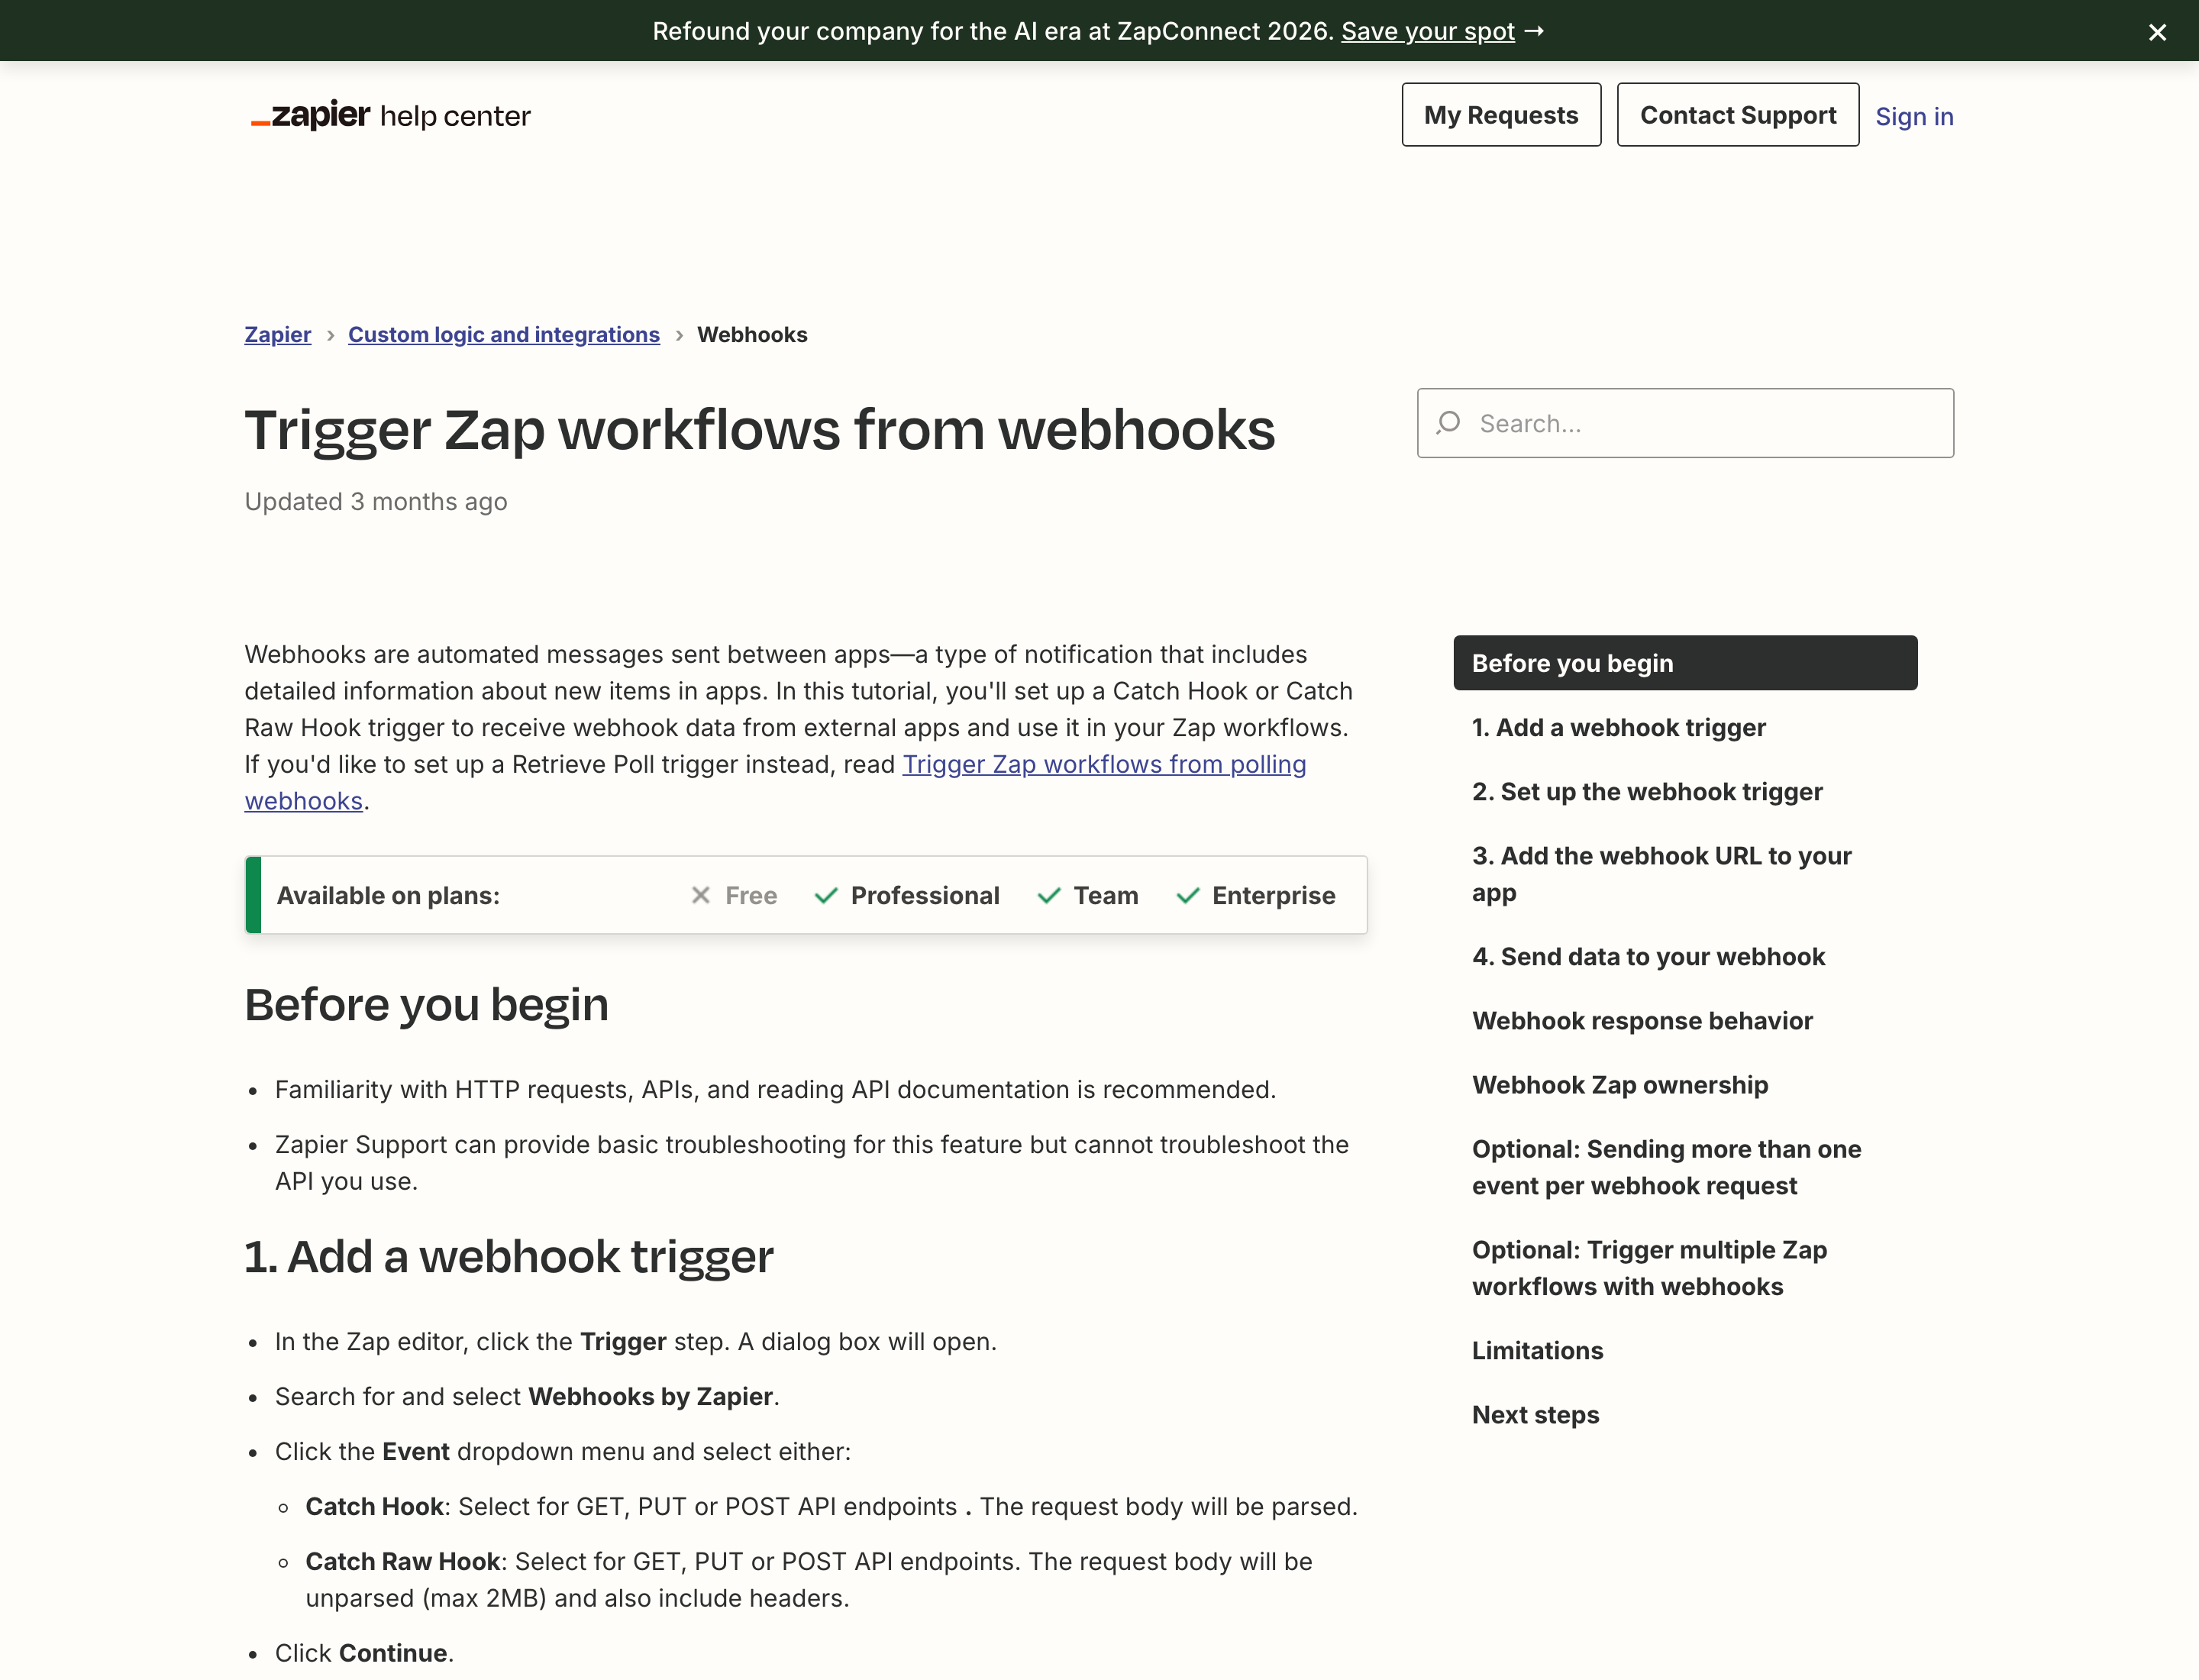2199x1680 pixels.
Task: Go to Optional: Sending more than one event
Action: [x=1666, y=1167]
